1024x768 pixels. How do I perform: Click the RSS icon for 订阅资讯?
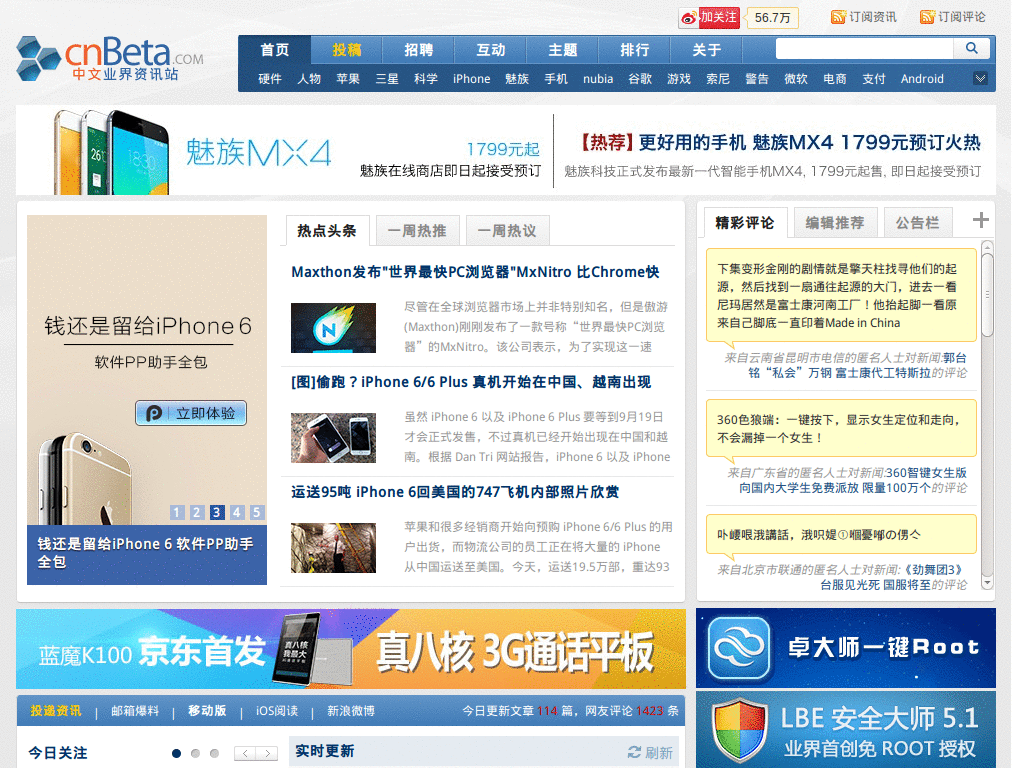pos(838,17)
